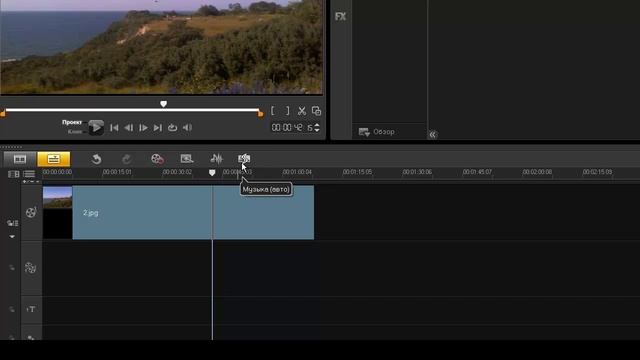Image resolution: width=640 pixels, height=360 pixels.
Task: Switch to storyboard view
Action: (20, 159)
